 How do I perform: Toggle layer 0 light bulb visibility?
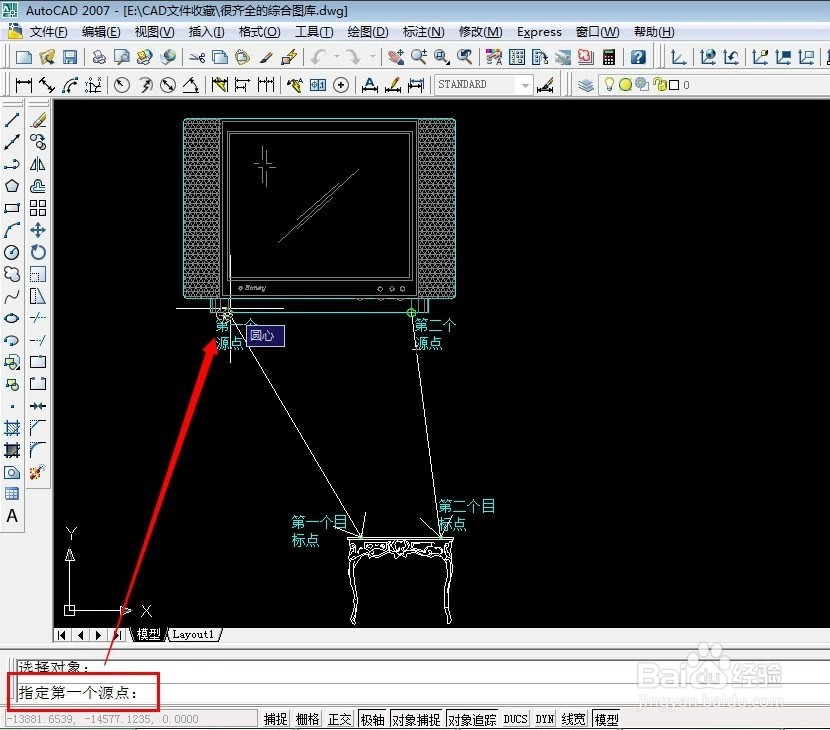coord(609,85)
